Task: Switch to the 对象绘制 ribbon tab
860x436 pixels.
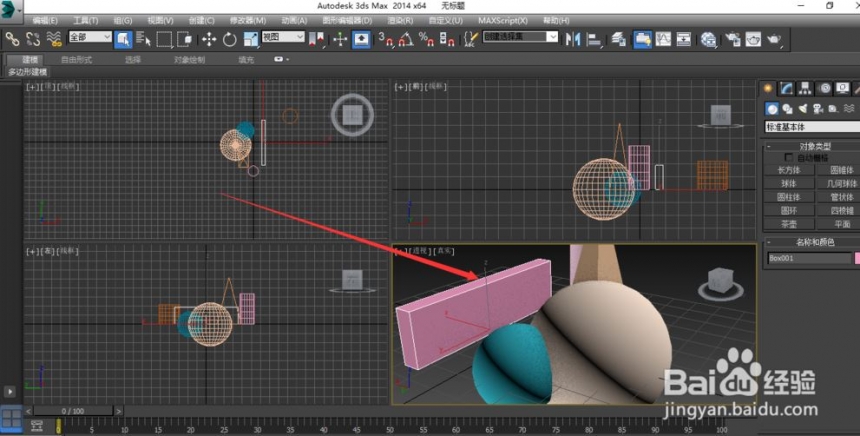Action: (189, 60)
